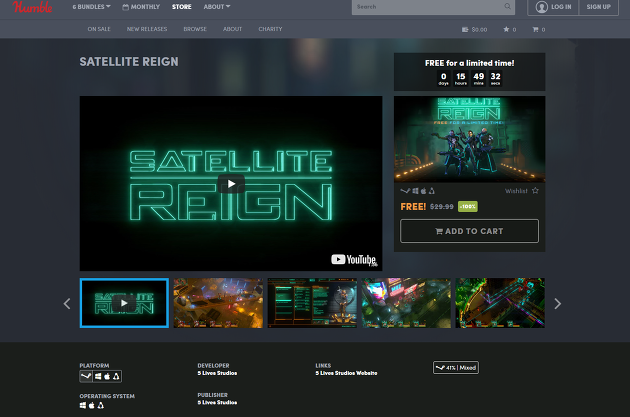Click the Apple icon under cover image
Viewport: 630px width, 417px height.
(423, 191)
